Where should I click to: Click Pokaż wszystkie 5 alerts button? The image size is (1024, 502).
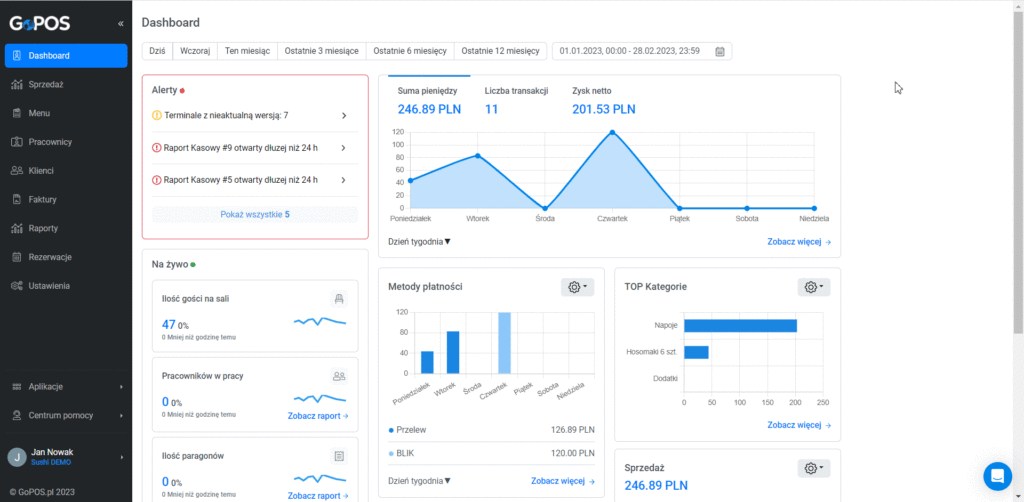point(255,214)
